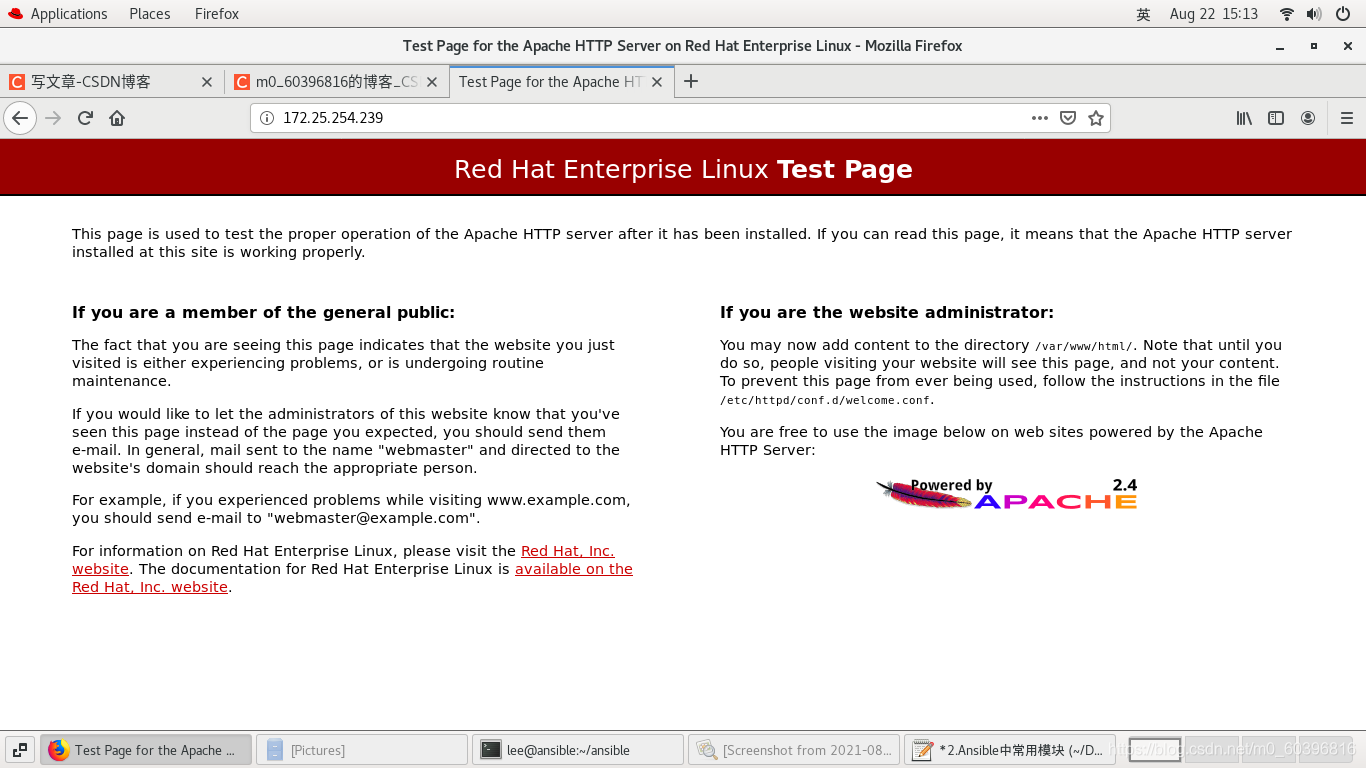Open the Aug 22 15:13 clock calendar
The image size is (1366, 768).
click(x=1214, y=14)
